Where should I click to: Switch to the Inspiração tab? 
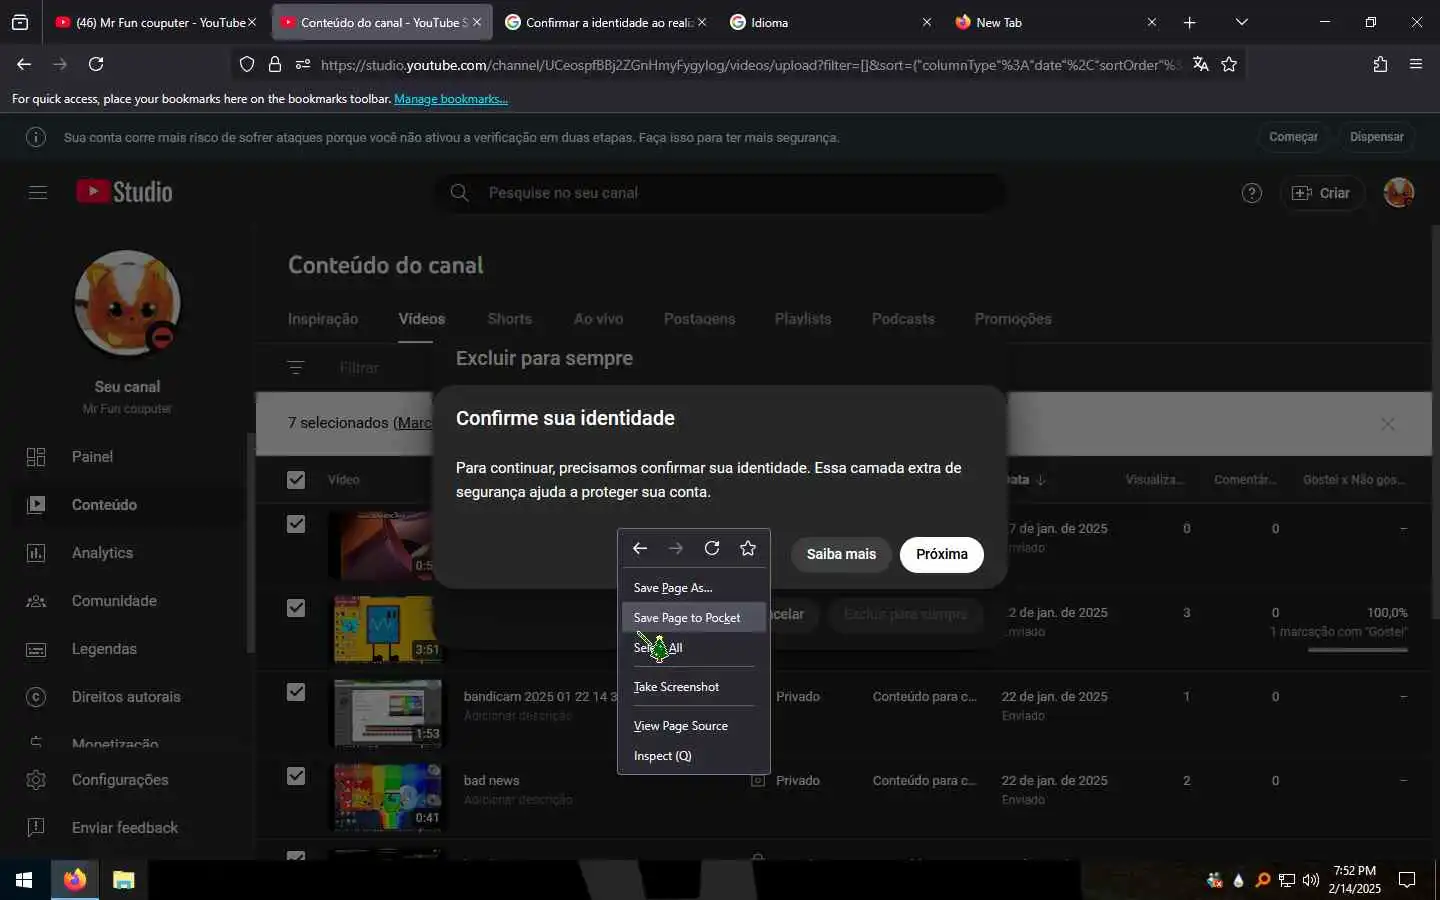pyautogui.click(x=323, y=319)
